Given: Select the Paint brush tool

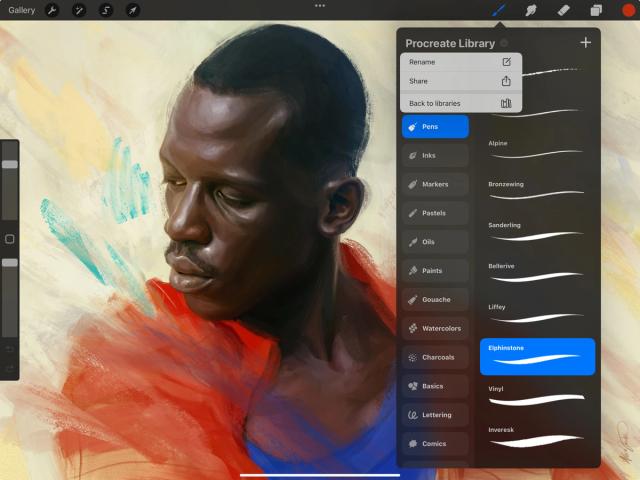Looking at the screenshot, I should [x=499, y=10].
